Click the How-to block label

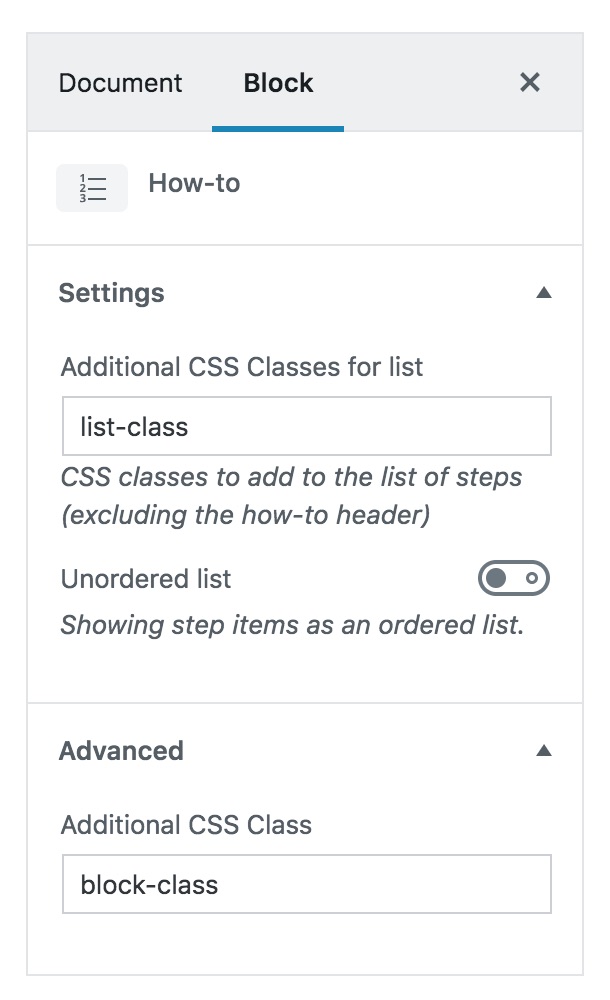[x=194, y=183]
